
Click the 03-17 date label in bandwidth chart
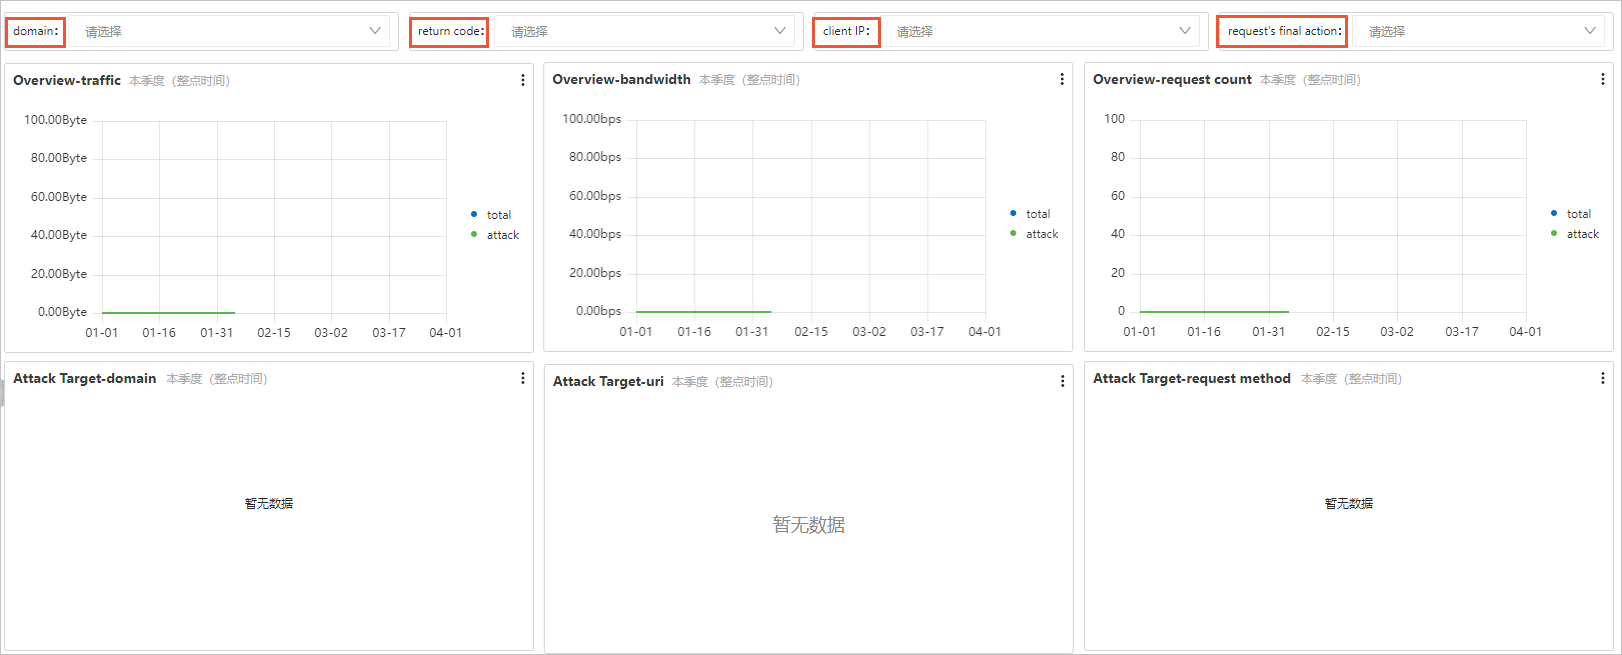(x=927, y=332)
